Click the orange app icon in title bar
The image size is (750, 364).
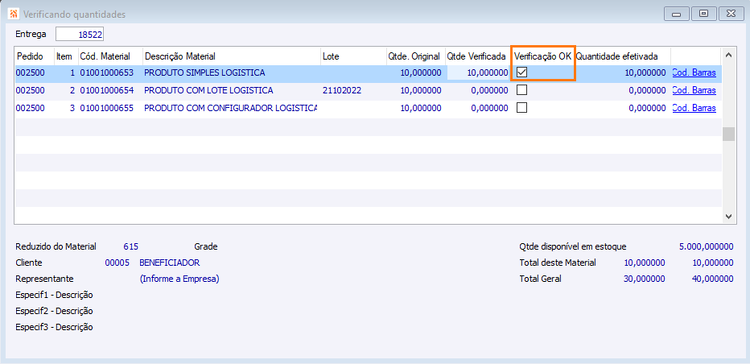(x=14, y=14)
